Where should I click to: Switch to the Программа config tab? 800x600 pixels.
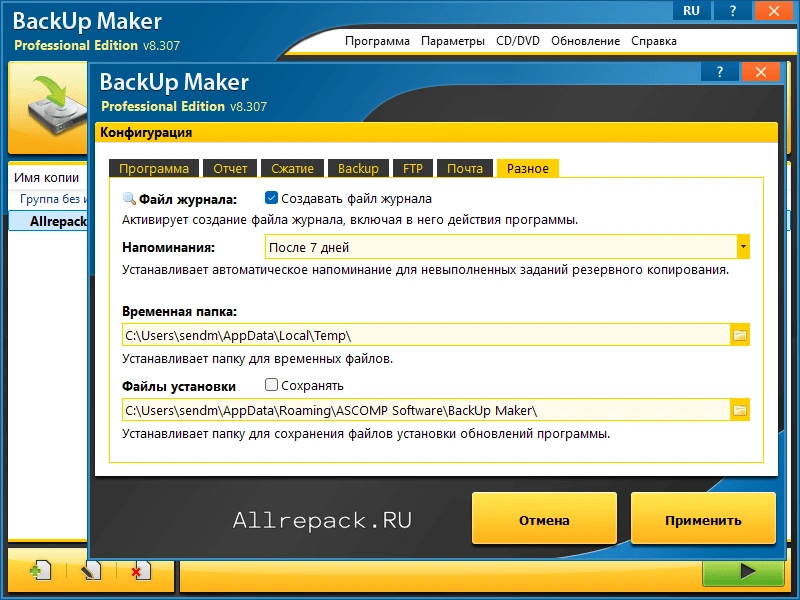point(154,168)
